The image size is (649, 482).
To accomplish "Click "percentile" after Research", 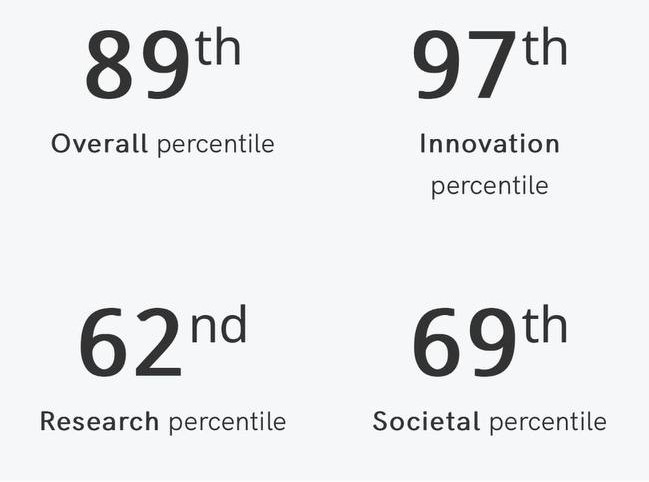I will point(227,422).
